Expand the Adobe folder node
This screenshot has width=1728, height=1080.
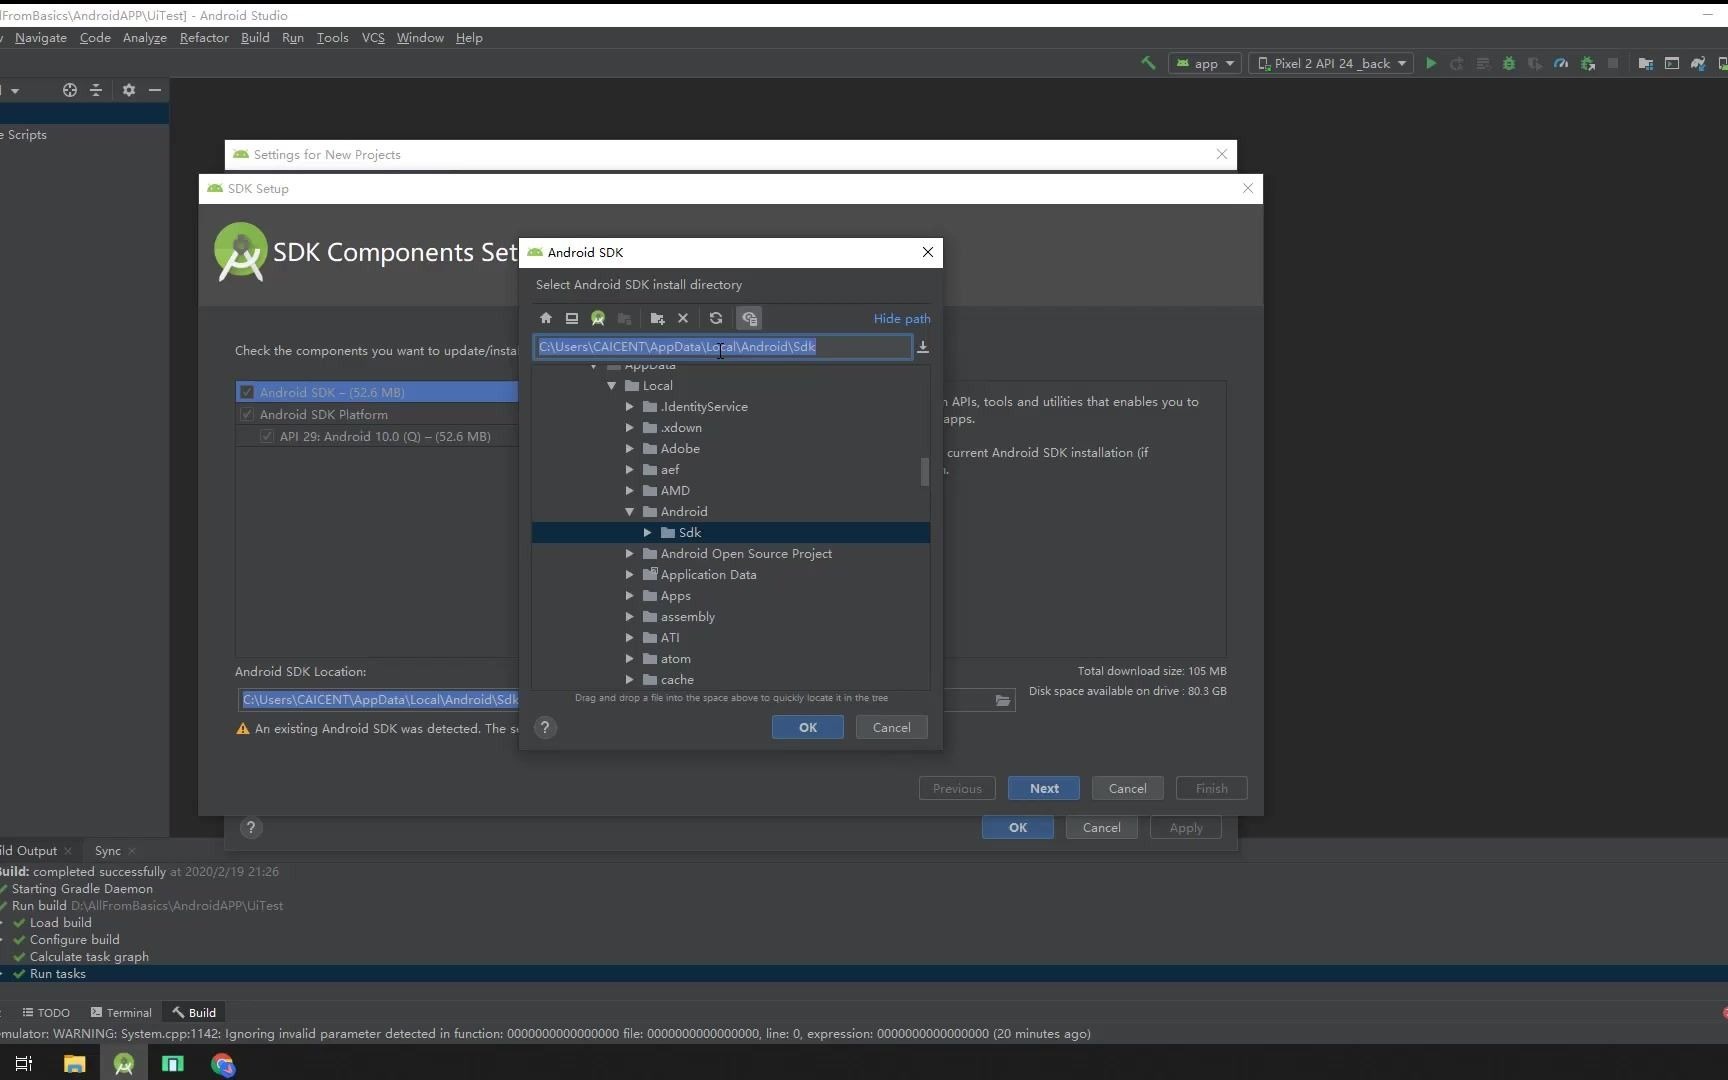pyautogui.click(x=630, y=449)
